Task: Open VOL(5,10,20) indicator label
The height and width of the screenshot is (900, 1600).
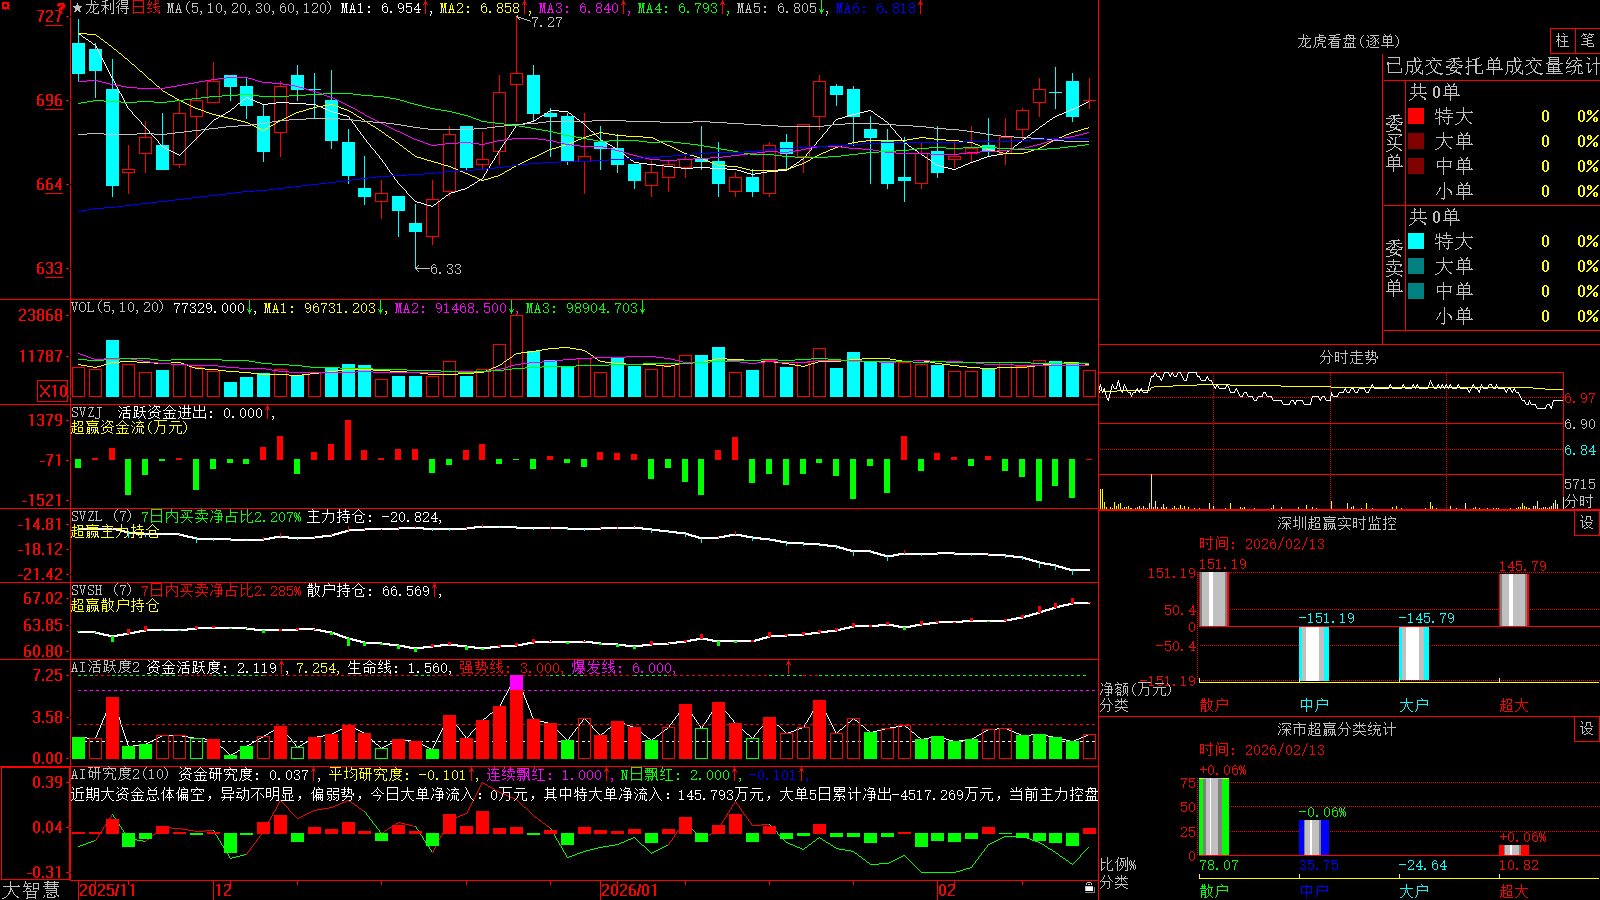Action: click(x=117, y=308)
